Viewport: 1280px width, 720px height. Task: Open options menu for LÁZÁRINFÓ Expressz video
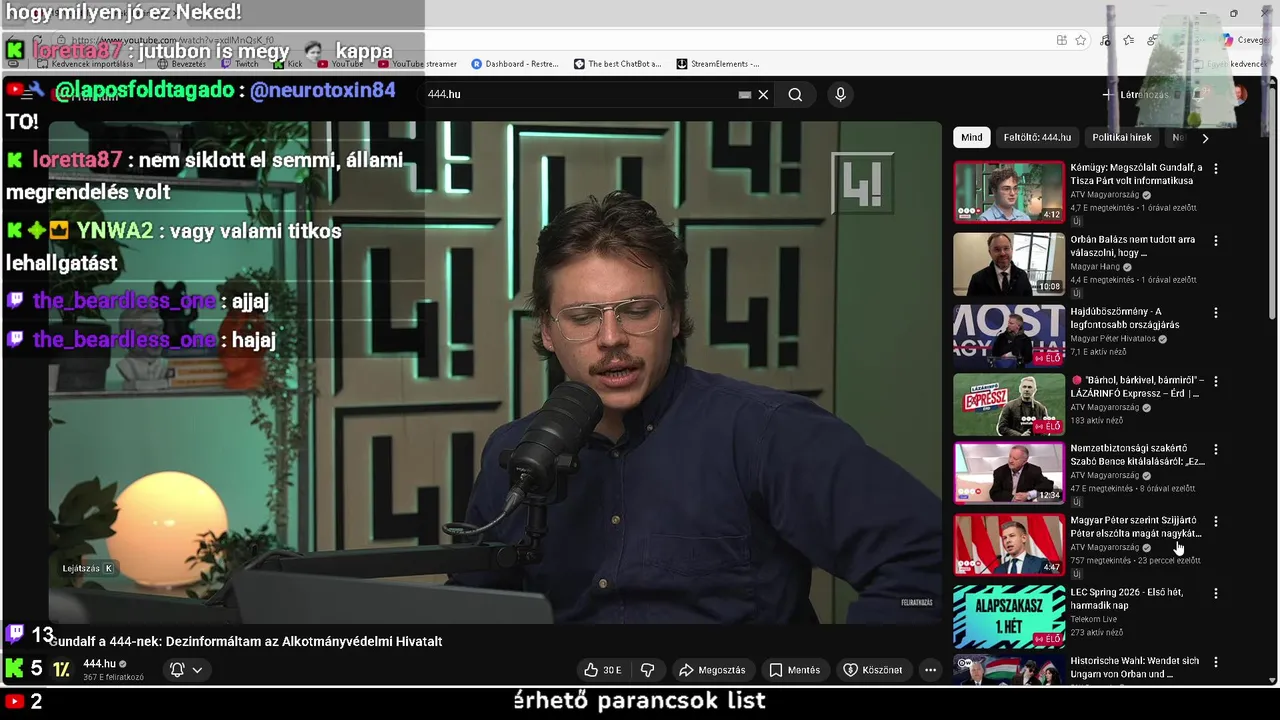coord(1216,381)
